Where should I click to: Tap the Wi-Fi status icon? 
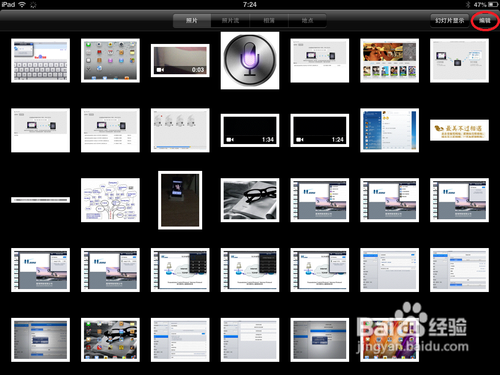pyautogui.click(x=22, y=4)
